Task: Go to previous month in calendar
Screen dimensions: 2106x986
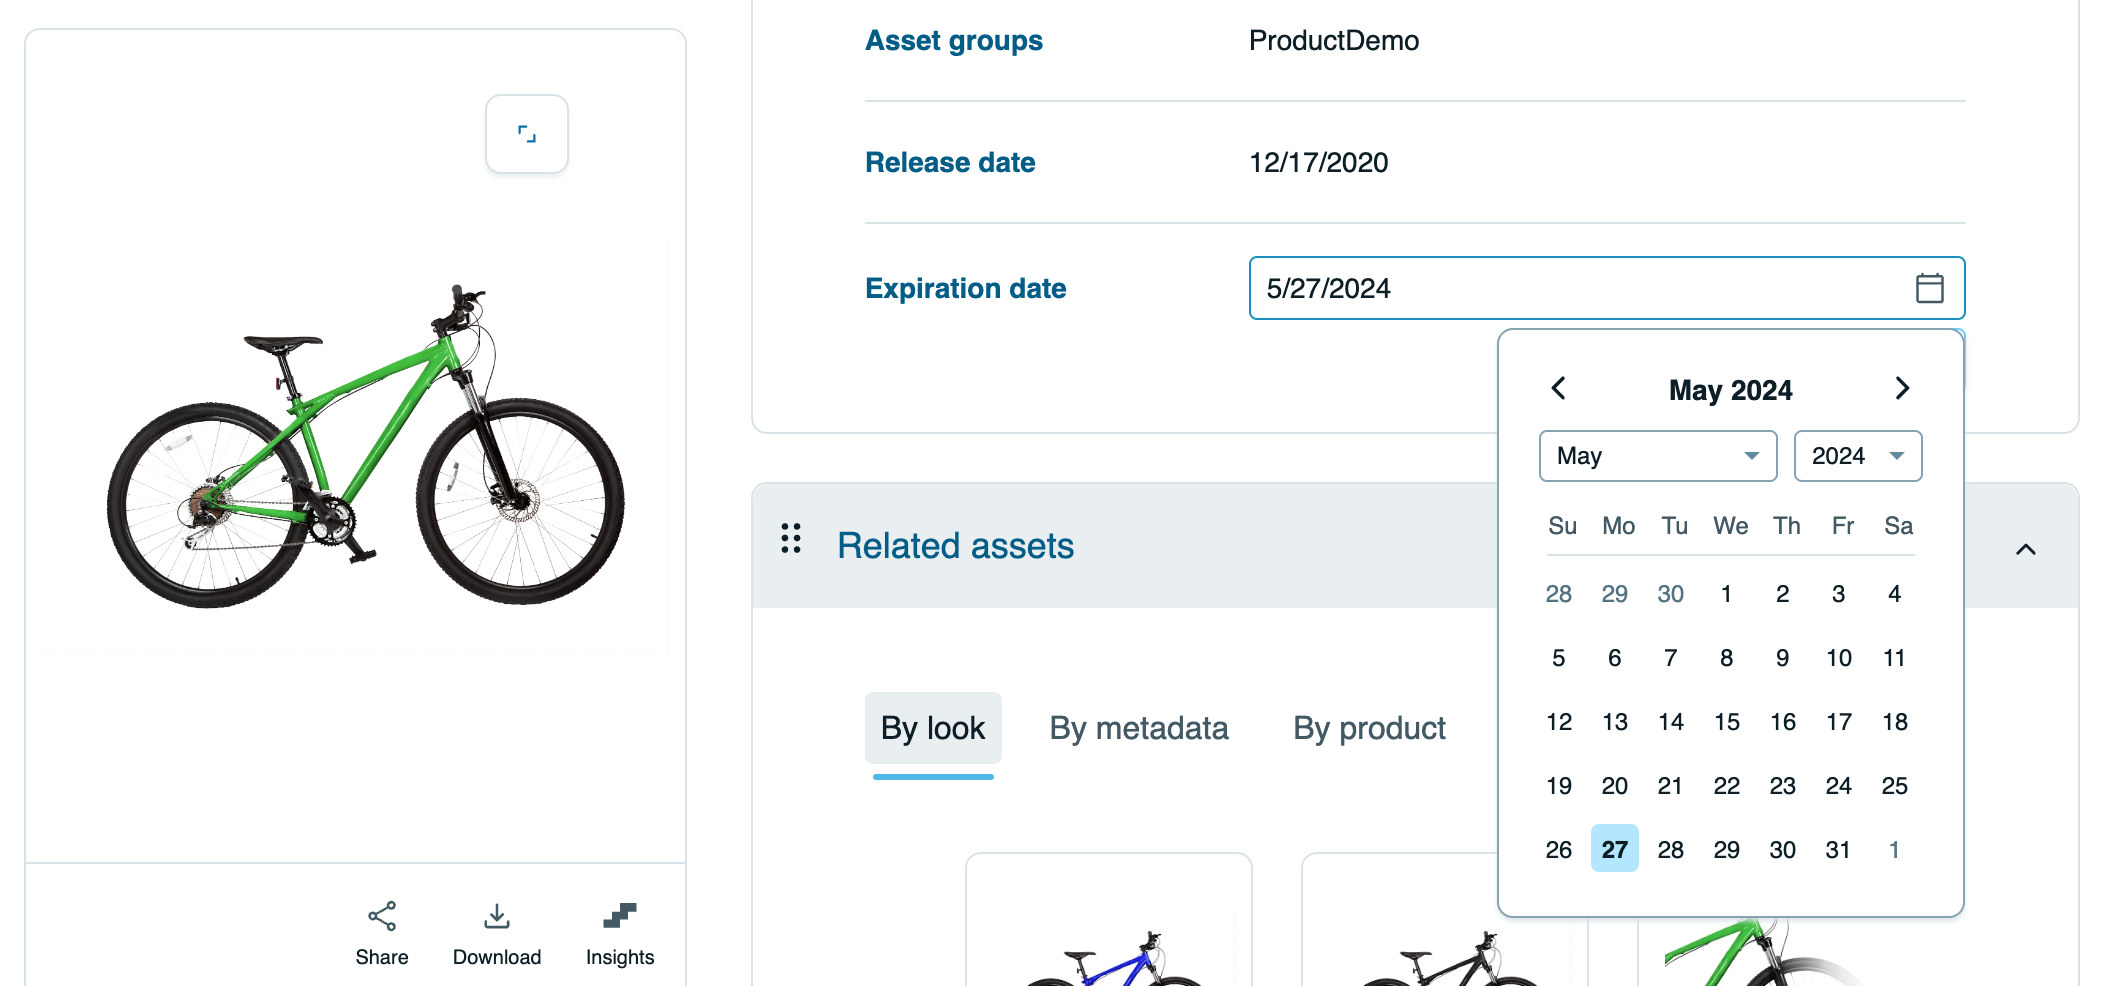Action: click(x=1558, y=388)
